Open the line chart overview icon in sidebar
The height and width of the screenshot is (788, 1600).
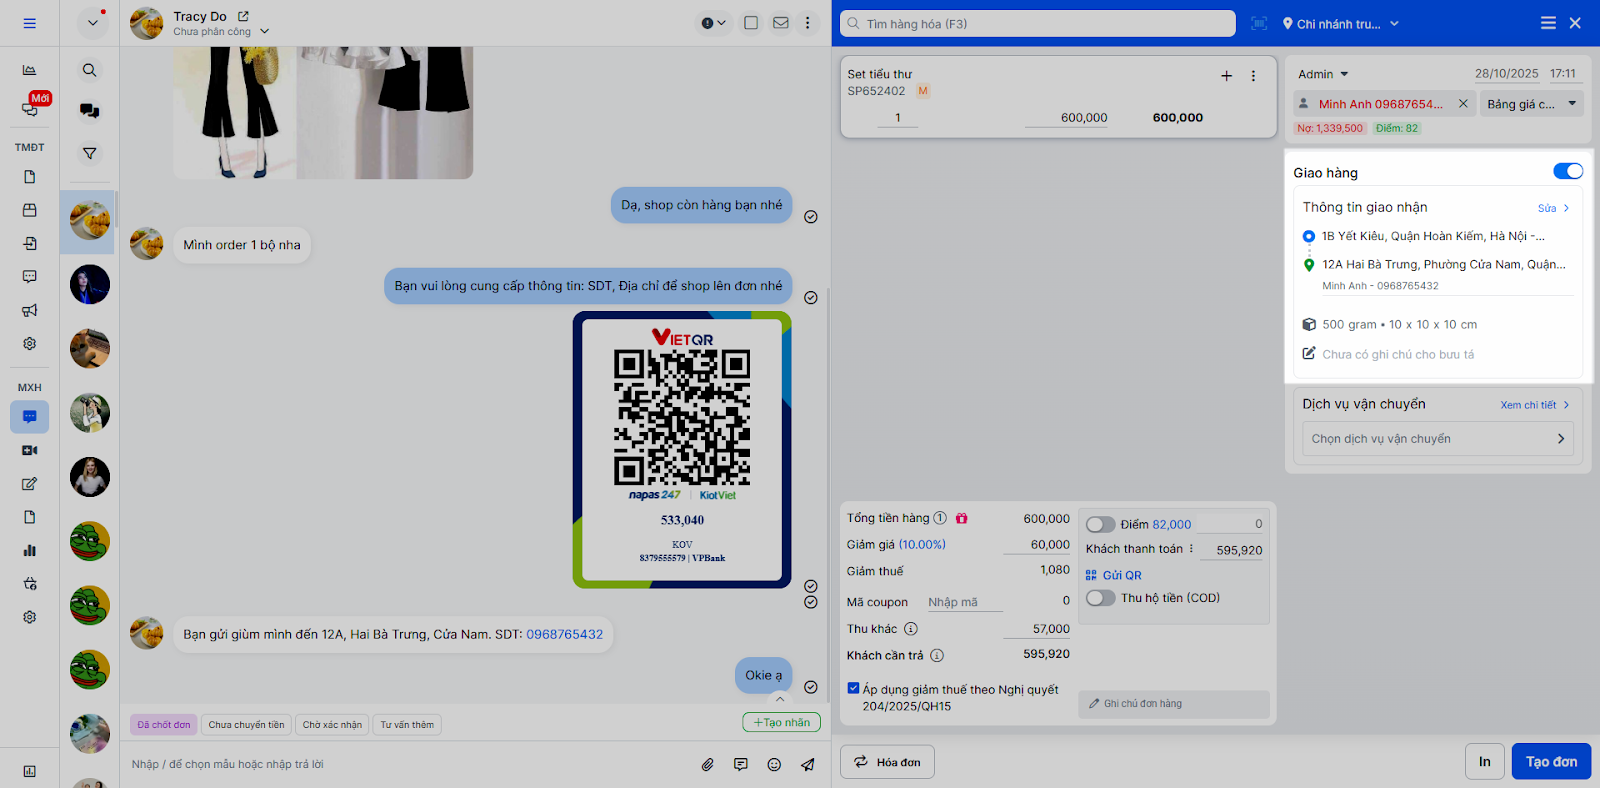pos(29,70)
